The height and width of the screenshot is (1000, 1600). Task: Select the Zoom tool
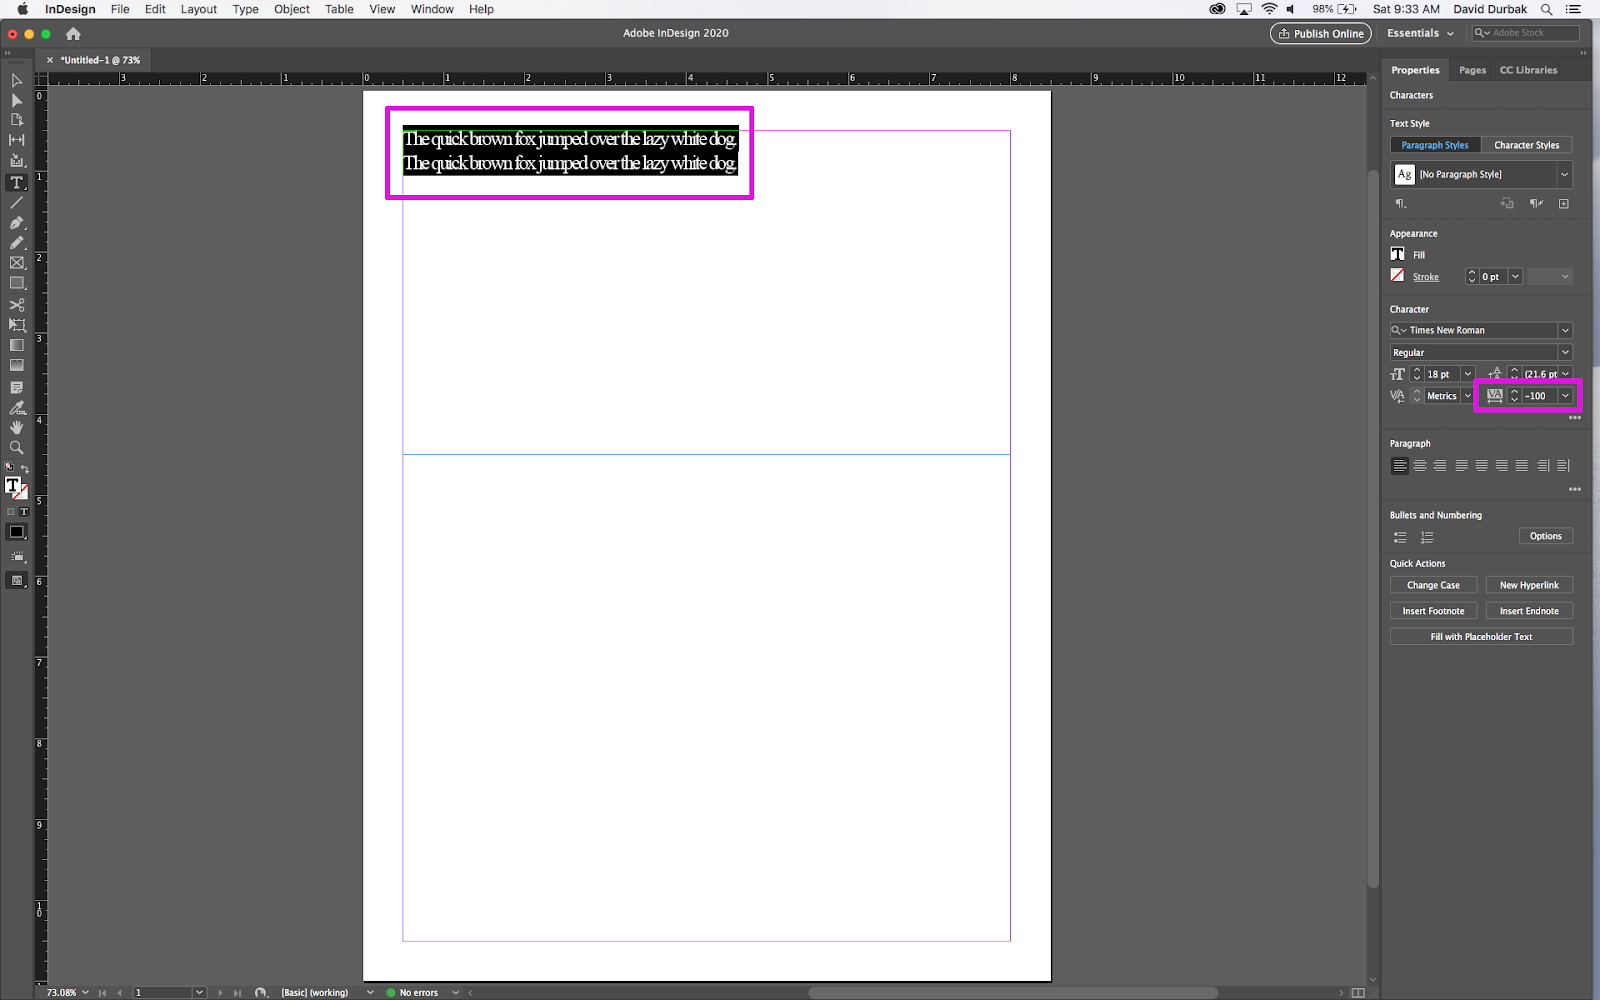pos(16,447)
